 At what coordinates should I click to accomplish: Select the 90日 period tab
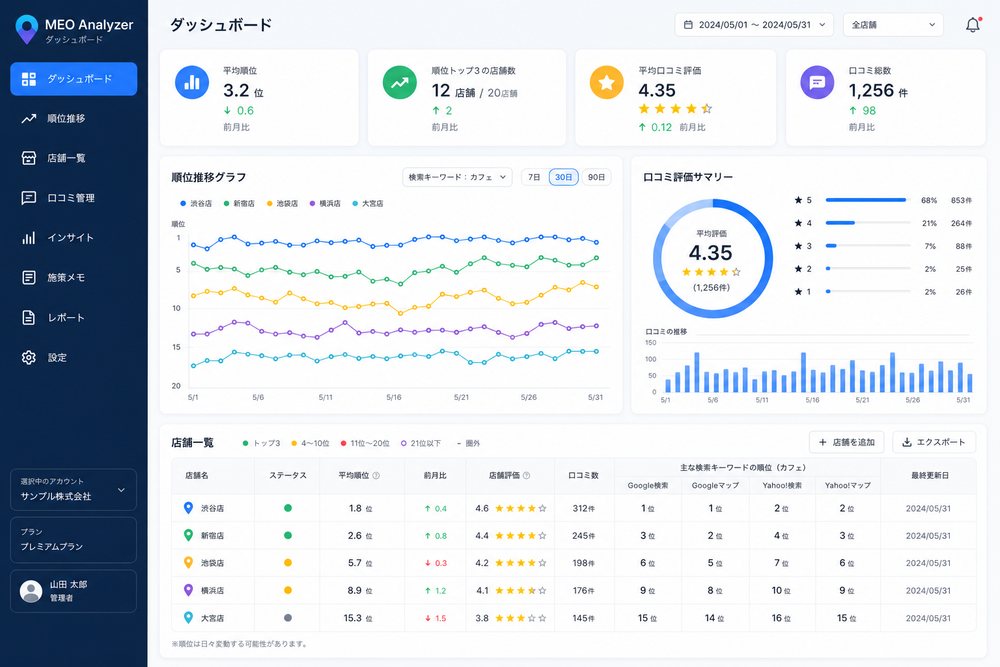(x=596, y=177)
